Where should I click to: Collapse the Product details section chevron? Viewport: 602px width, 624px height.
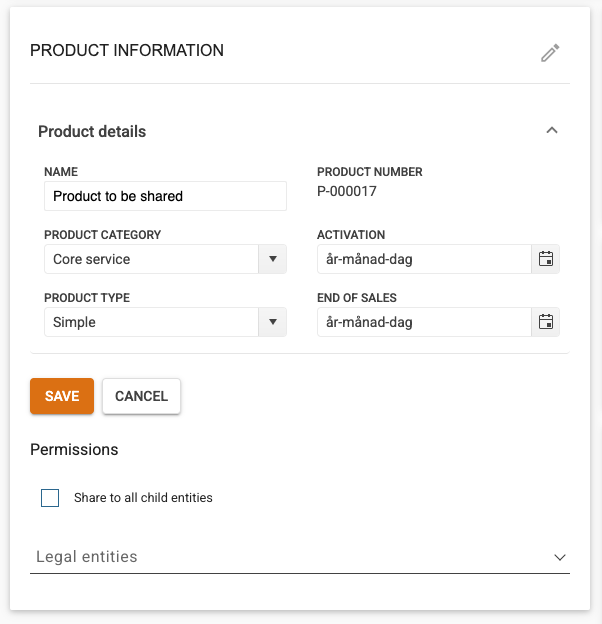(x=552, y=131)
